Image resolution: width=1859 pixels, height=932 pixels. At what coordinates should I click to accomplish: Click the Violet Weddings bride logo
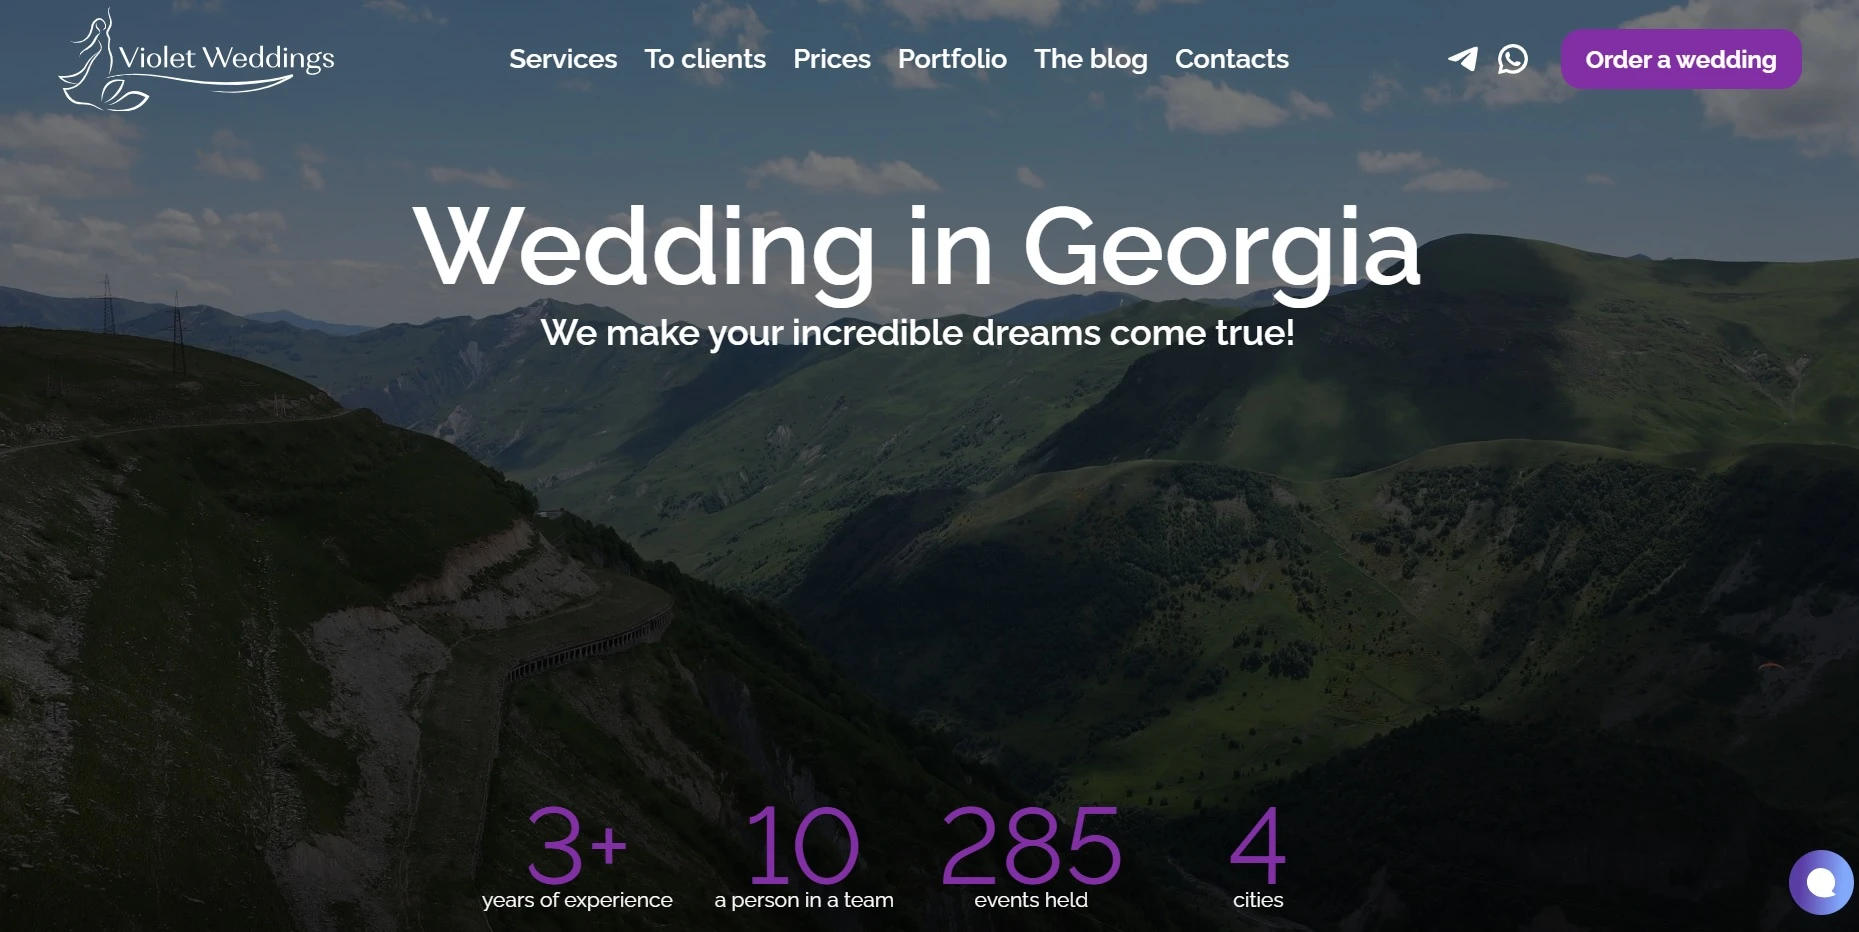(197, 60)
